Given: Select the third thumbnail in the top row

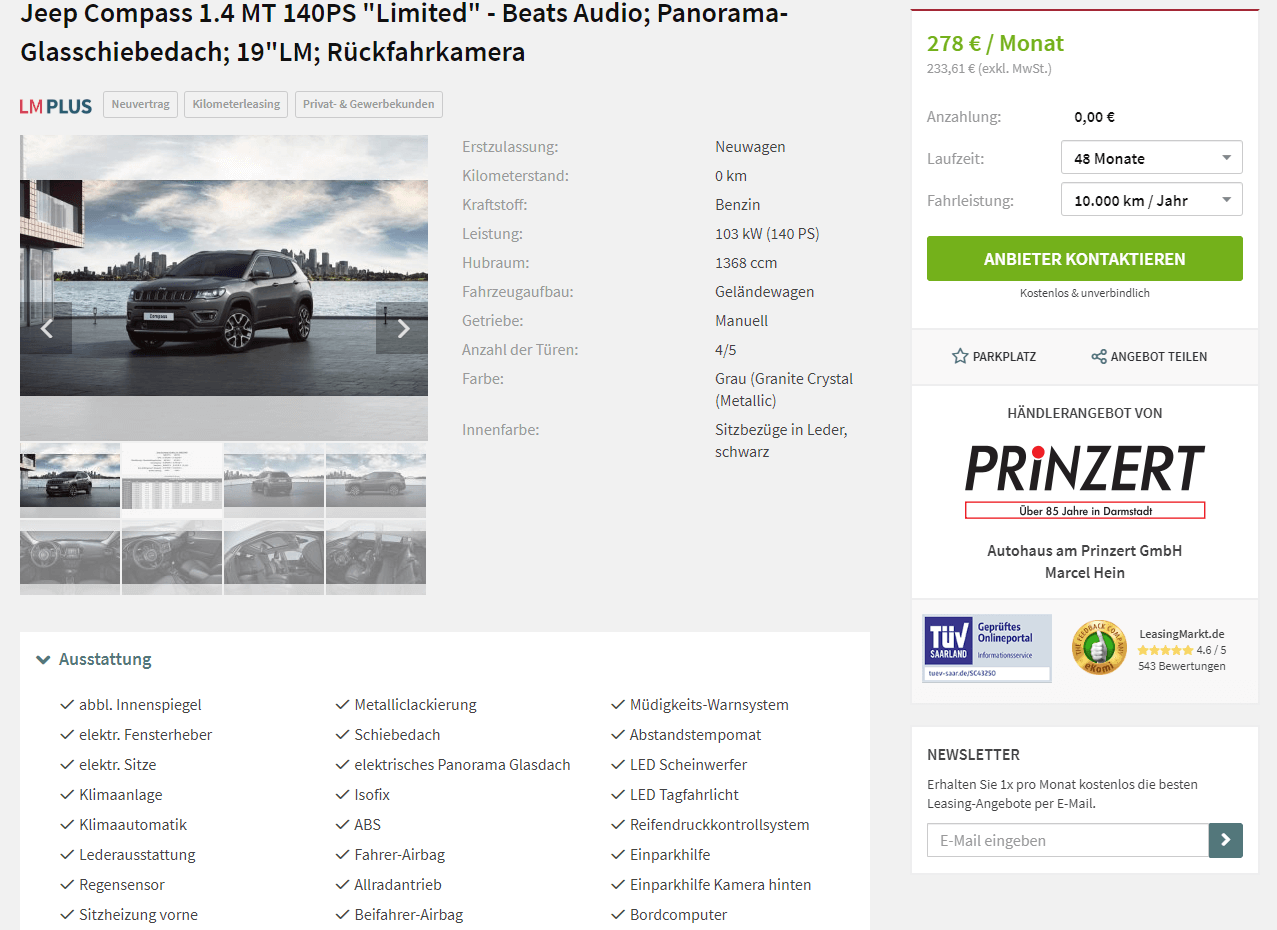Looking at the screenshot, I should [x=274, y=479].
